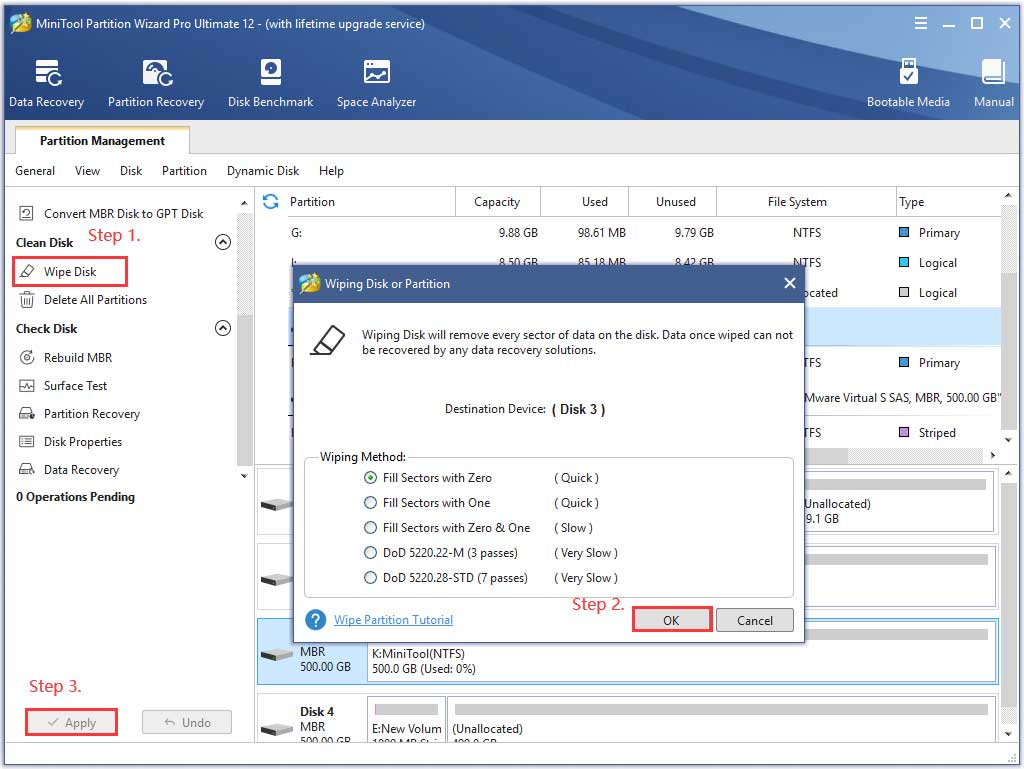This screenshot has width=1024, height=769.
Task: Select Fill Sectors with Zero method
Action: click(x=370, y=478)
